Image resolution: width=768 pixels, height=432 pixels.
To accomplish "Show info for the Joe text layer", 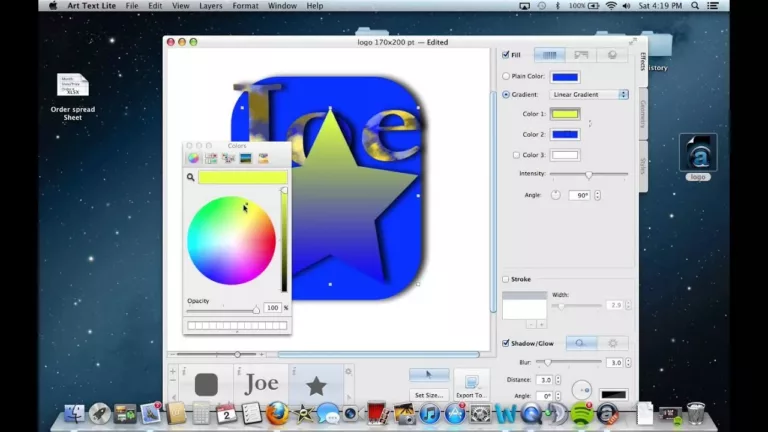I will pos(239,372).
